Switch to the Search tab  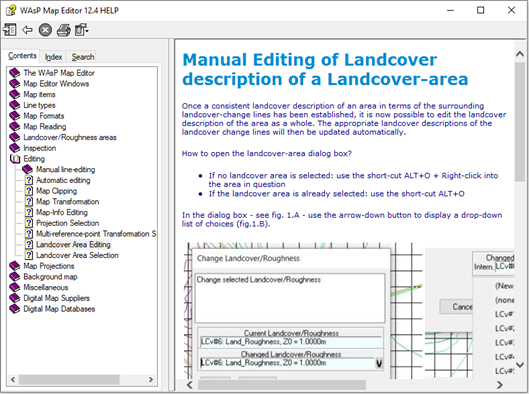[83, 57]
